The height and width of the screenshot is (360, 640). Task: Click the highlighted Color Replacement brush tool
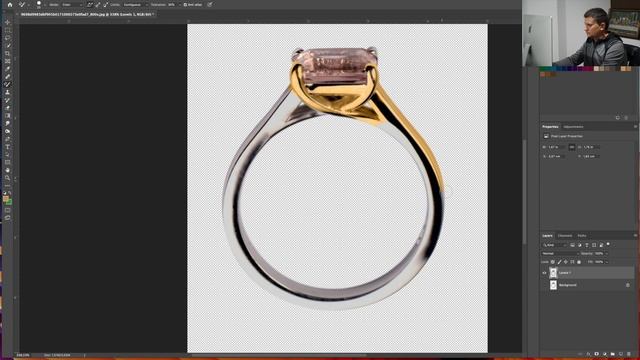pos(7,84)
